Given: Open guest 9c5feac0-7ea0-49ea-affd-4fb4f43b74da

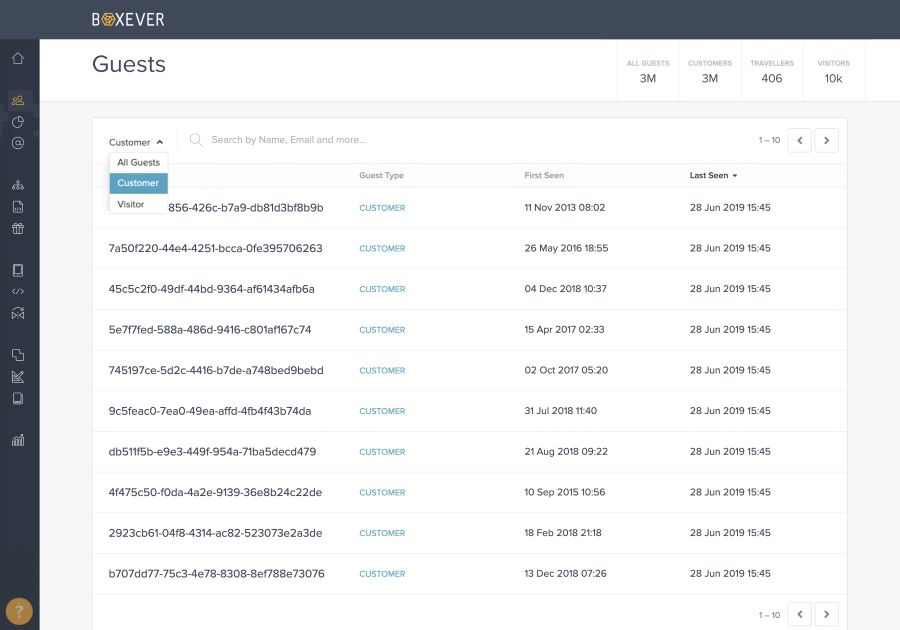Looking at the screenshot, I should [x=210, y=411].
